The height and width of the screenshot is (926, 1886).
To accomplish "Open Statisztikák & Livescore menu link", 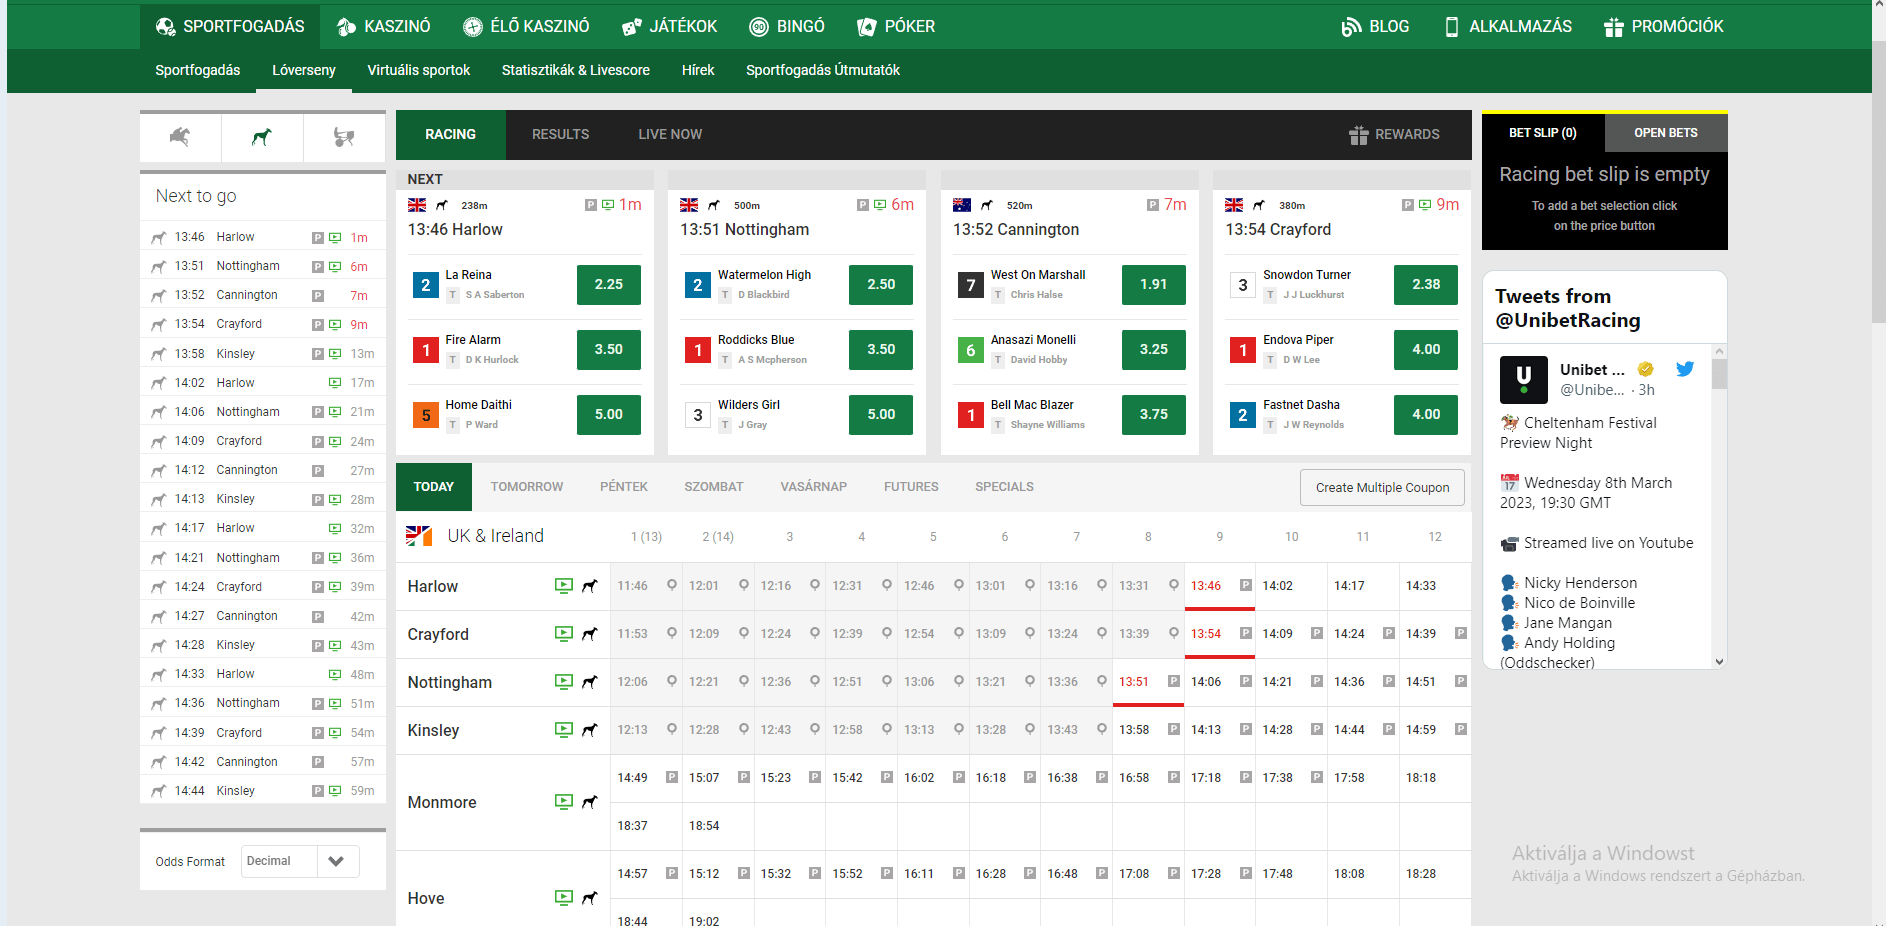I will click(576, 70).
